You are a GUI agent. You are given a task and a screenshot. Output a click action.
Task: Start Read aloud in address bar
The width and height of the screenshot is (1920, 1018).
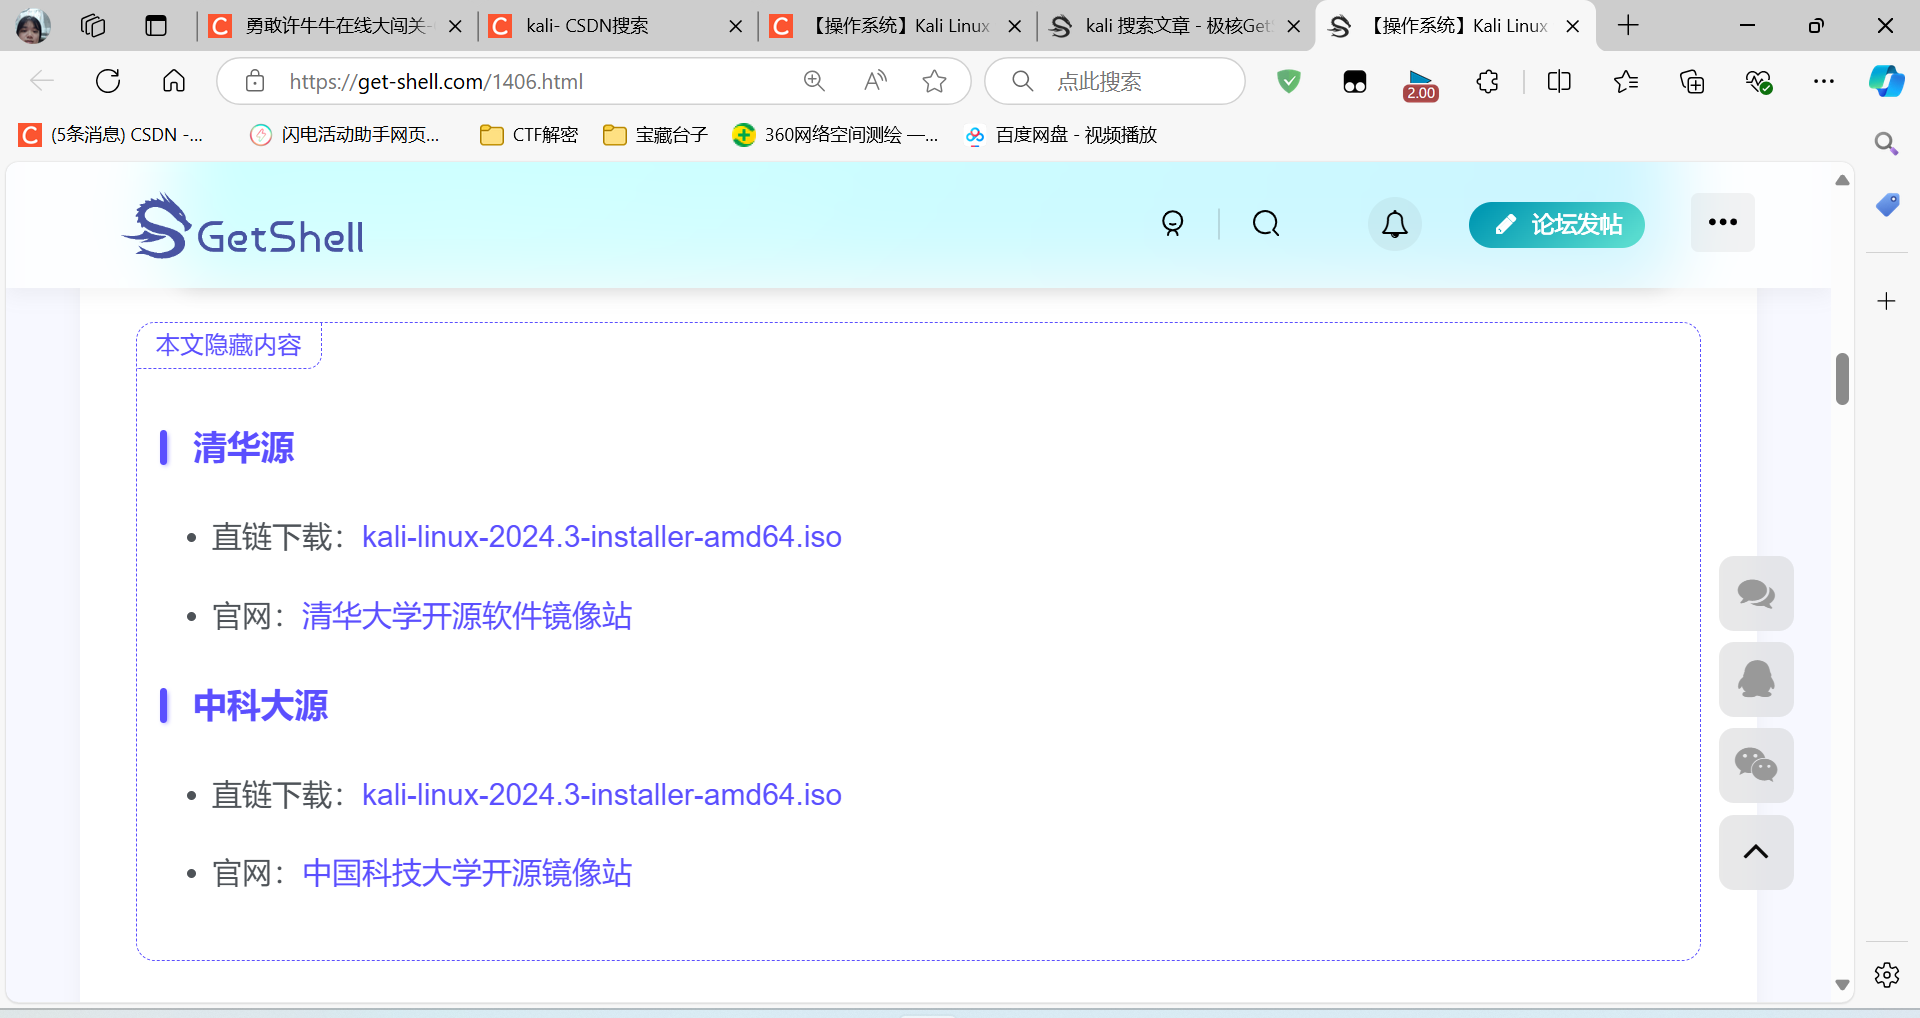coord(875,81)
